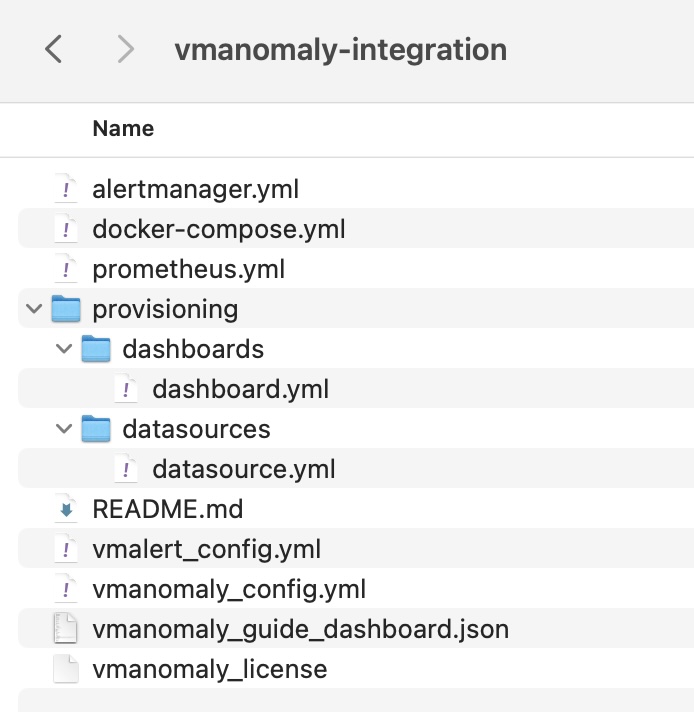The image size is (694, 712).
Task: Go forward to the next folder
Action: pos(125,49)
